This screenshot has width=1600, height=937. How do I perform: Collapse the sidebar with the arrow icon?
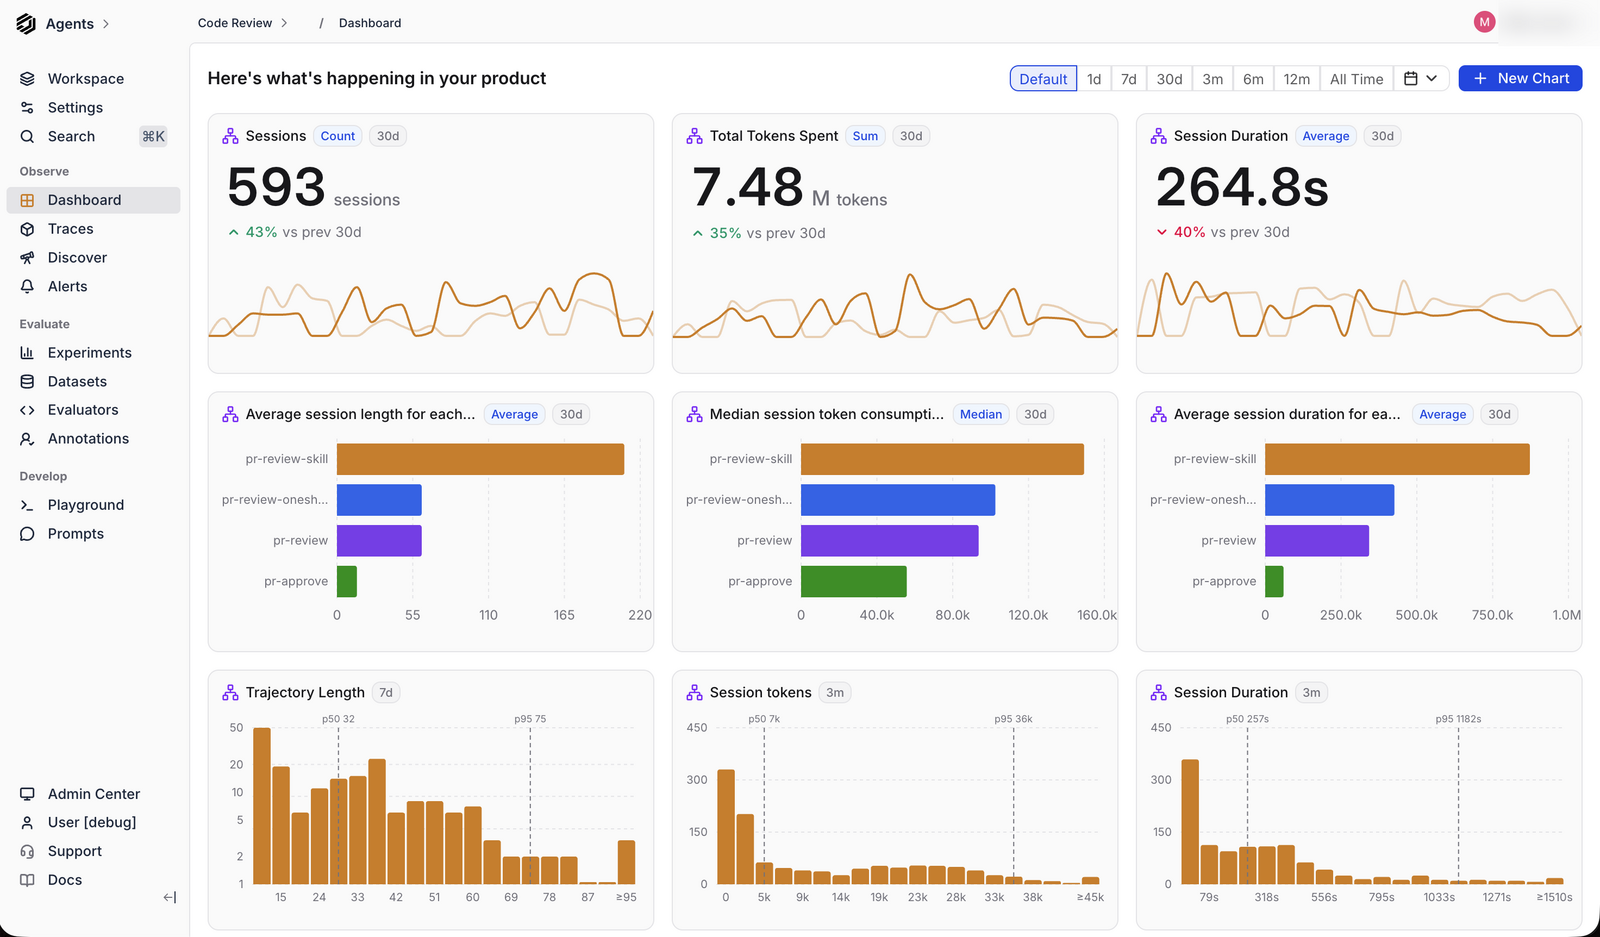[170, 897]
